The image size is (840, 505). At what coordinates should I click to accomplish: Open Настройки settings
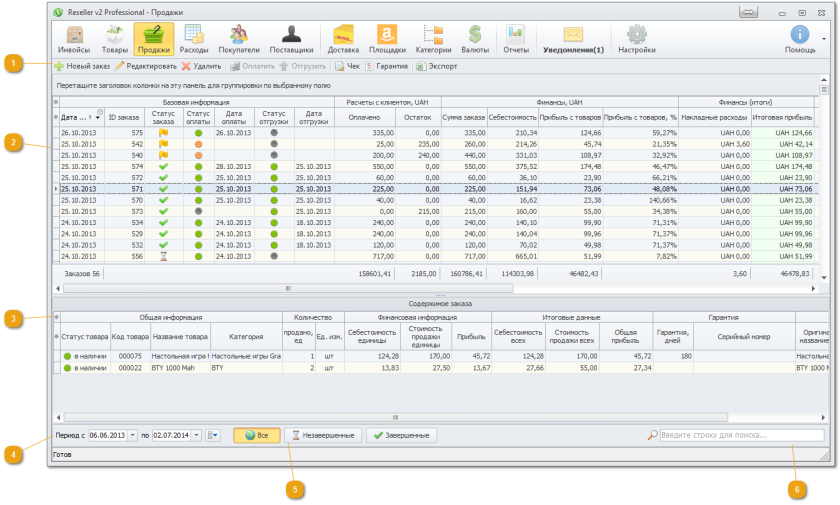636,39
